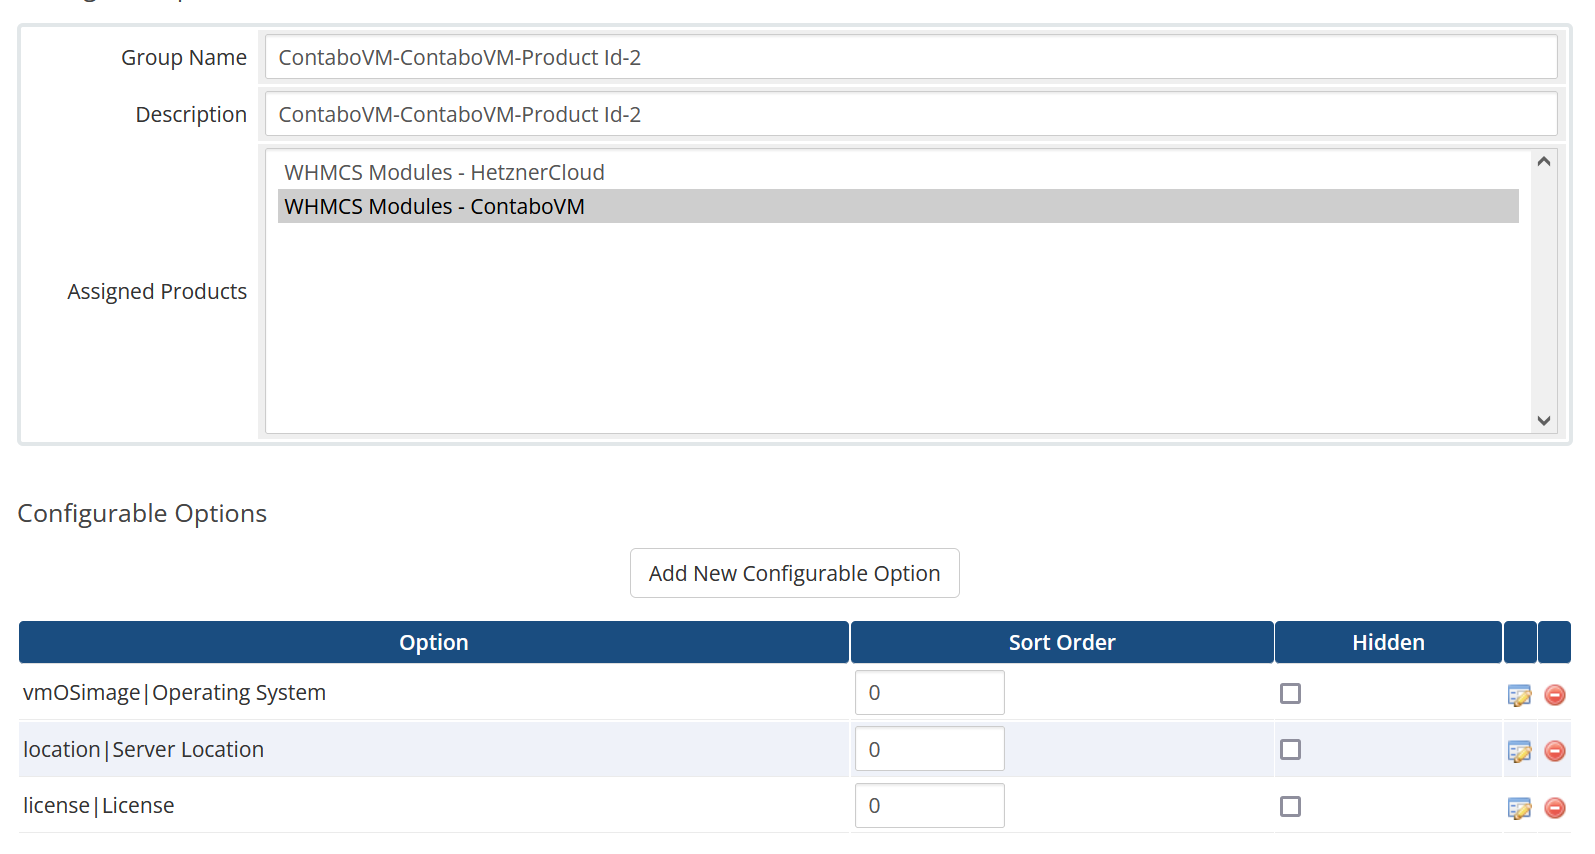Focus sort order field for Server Location option
Image resolution: width=1595 pixels, height=854 pixels.
tap(929, 749)
